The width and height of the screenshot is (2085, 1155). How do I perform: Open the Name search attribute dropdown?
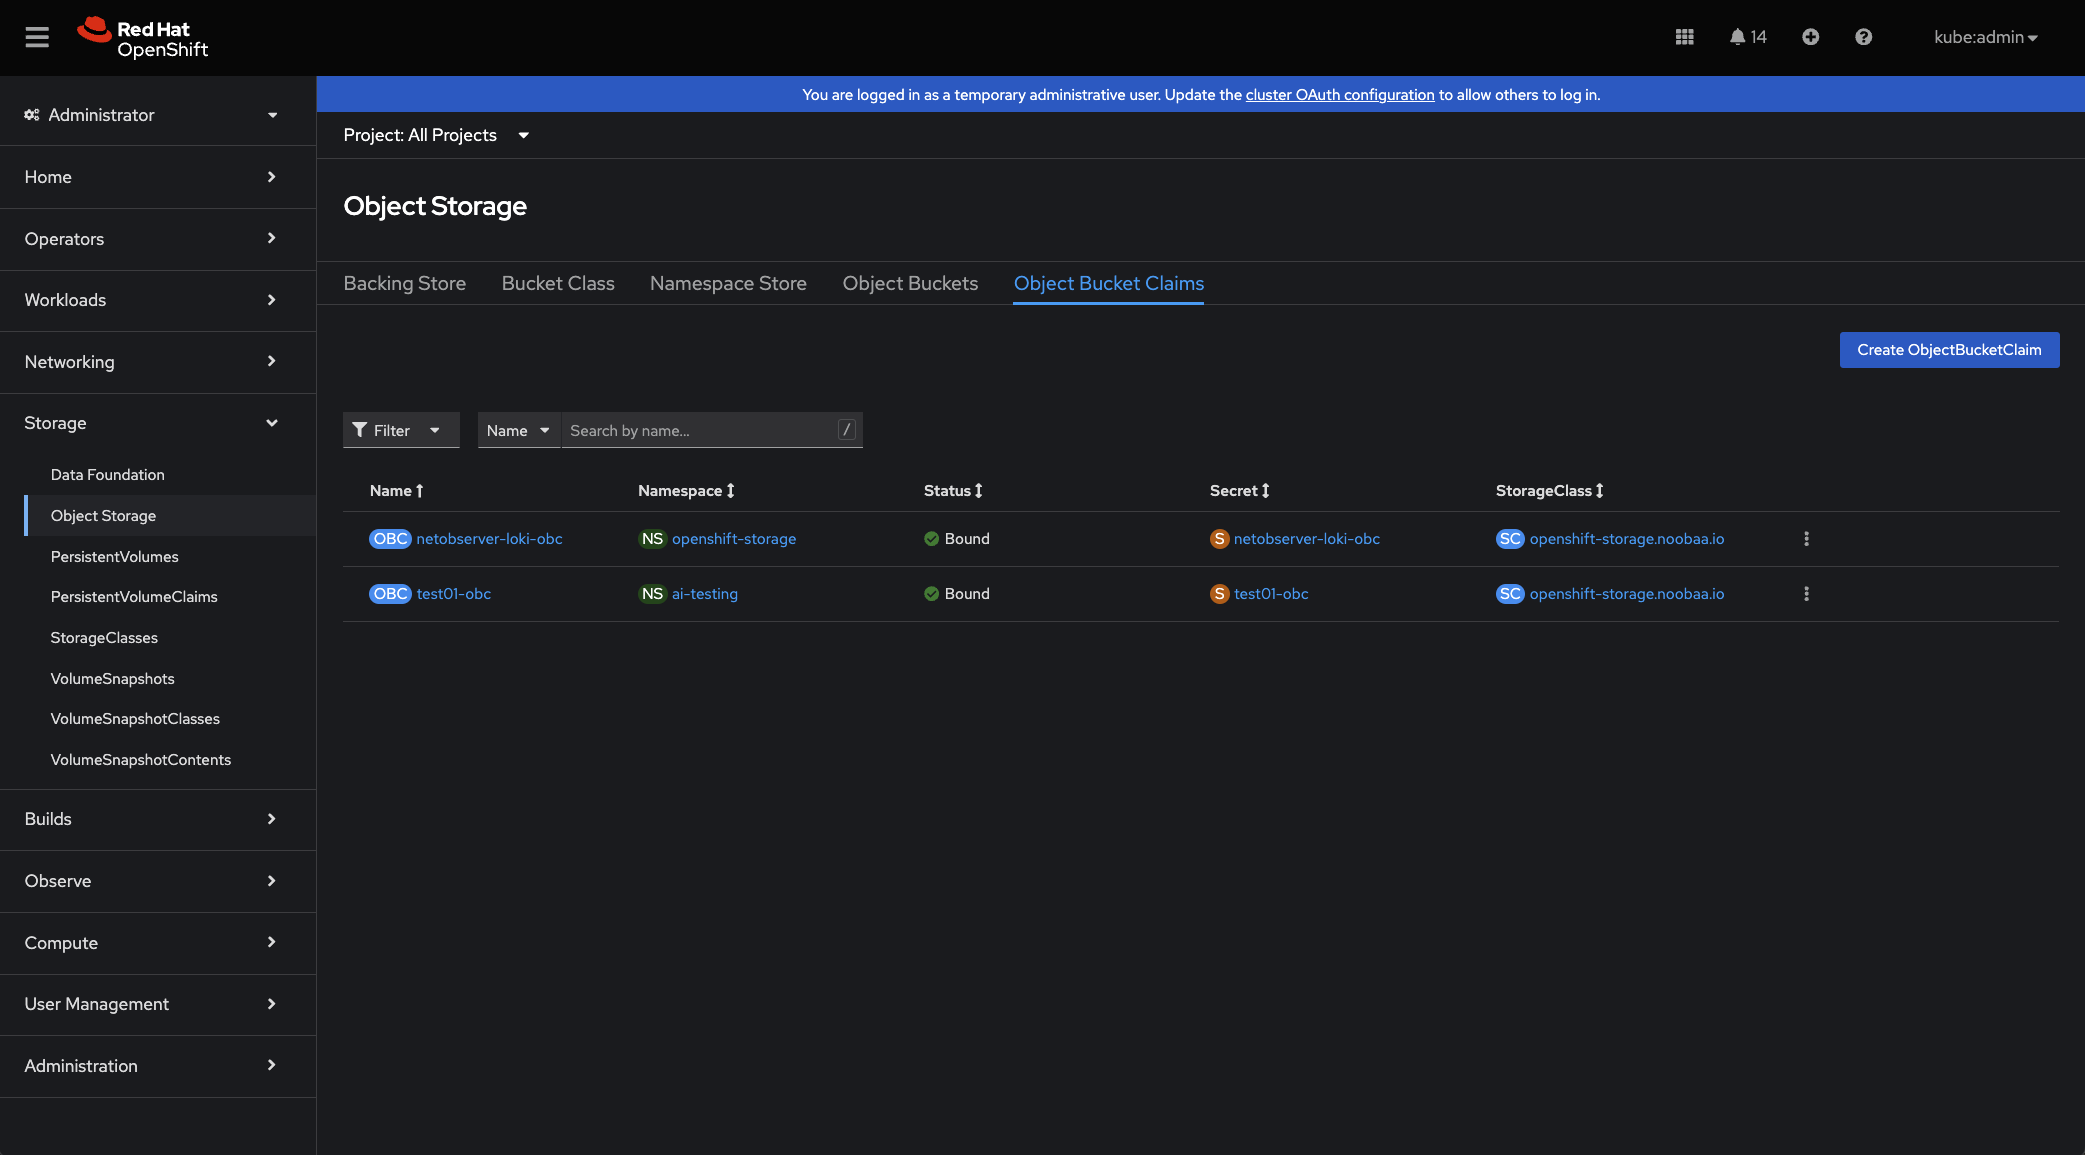[517, 430]
